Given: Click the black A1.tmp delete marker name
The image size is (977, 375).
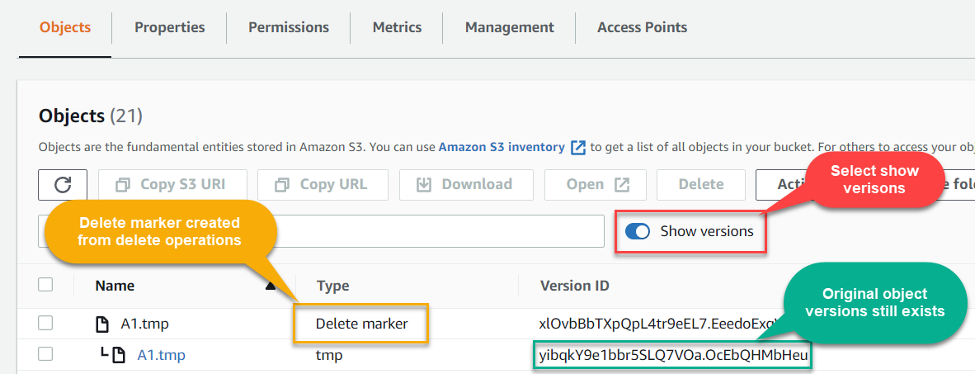Looking at the screenshot, I should point(145,324).
